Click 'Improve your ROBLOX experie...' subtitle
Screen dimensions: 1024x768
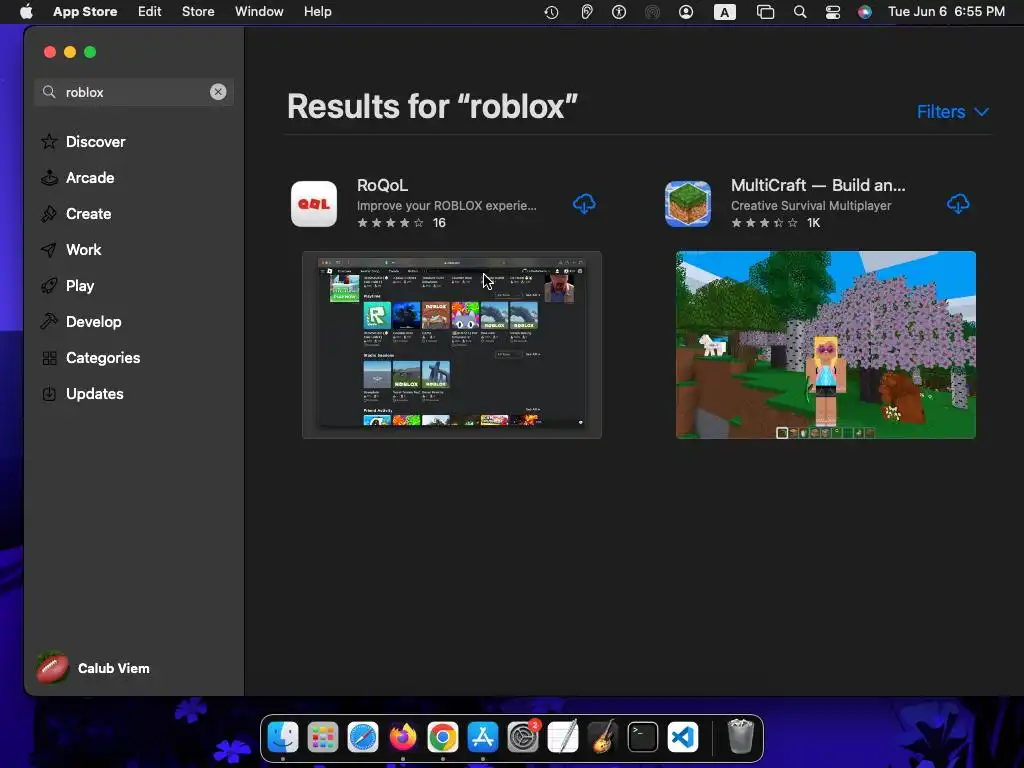tap(447, 205)
